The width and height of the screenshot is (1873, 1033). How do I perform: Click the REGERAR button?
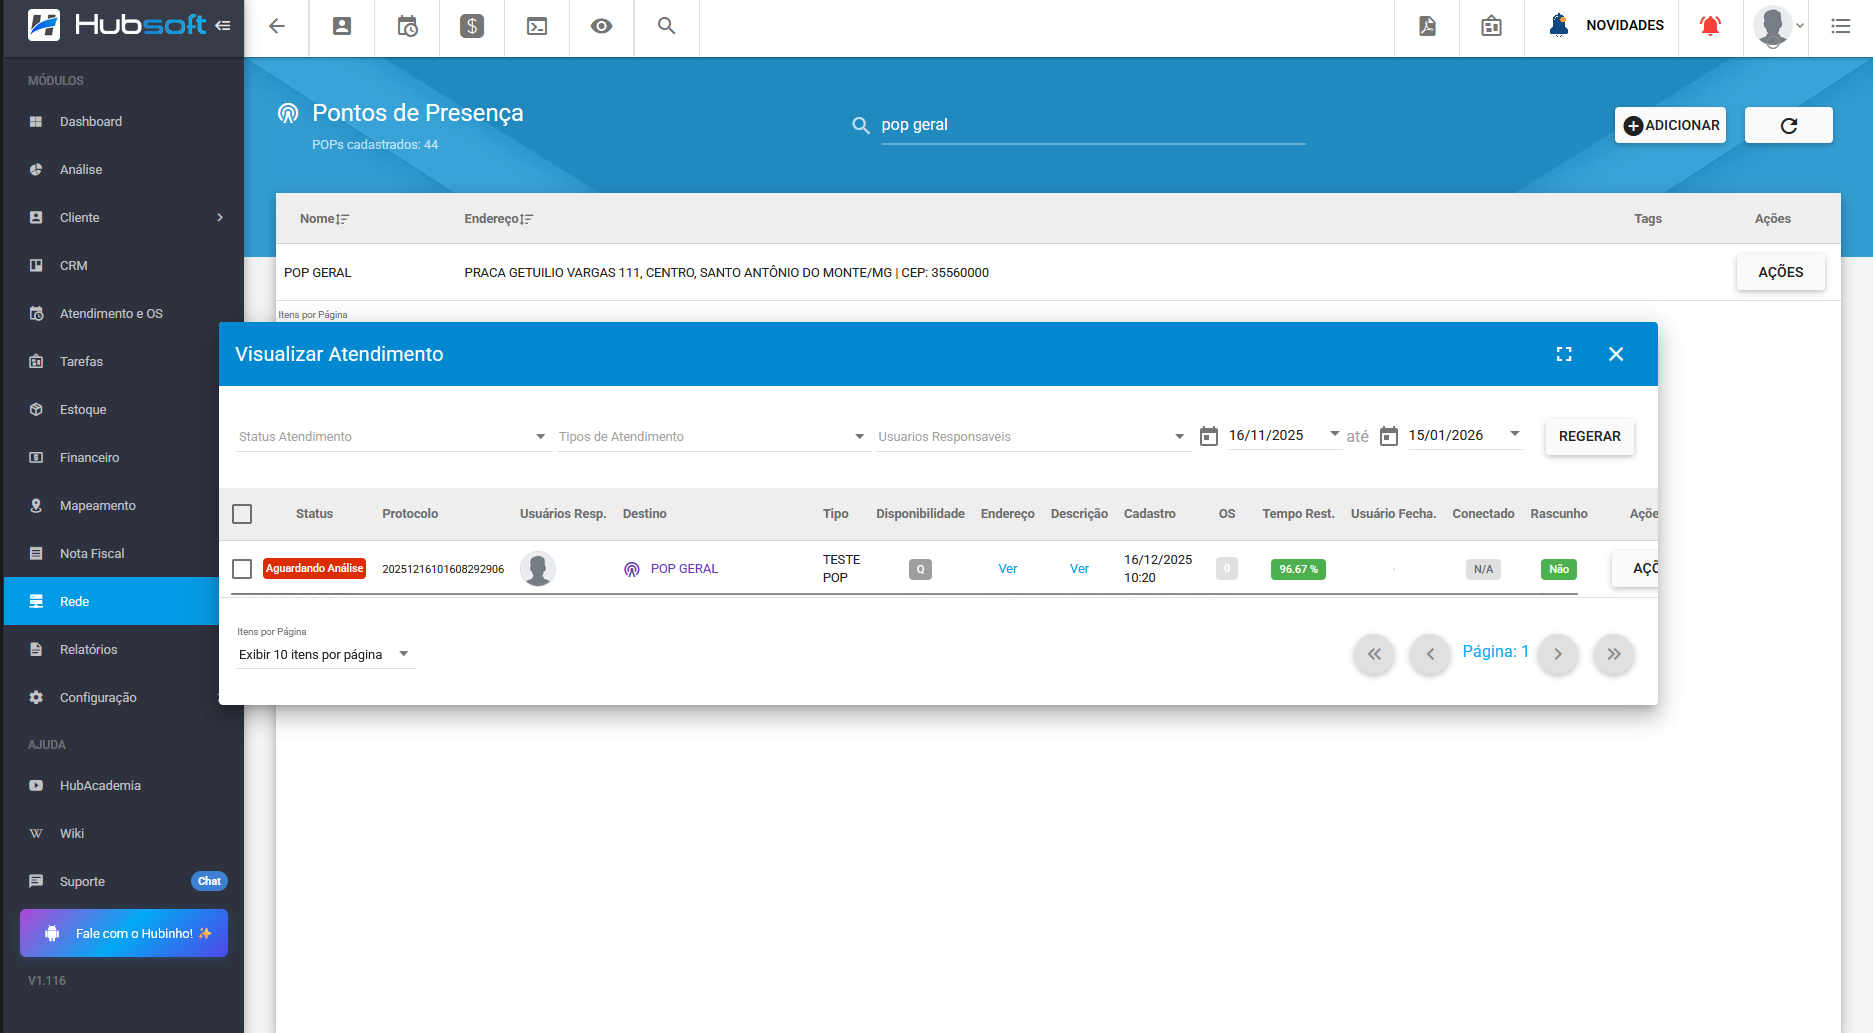(x=1589, y=437)
